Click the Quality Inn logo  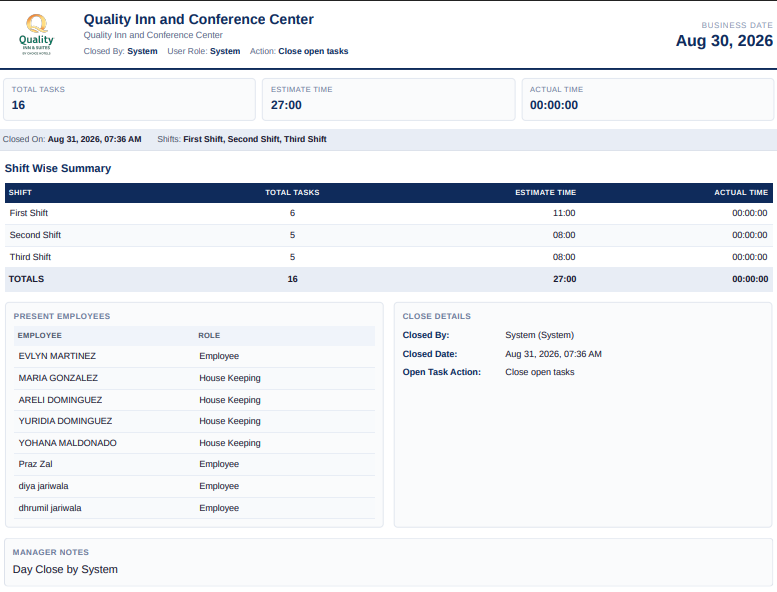(36, 34)
